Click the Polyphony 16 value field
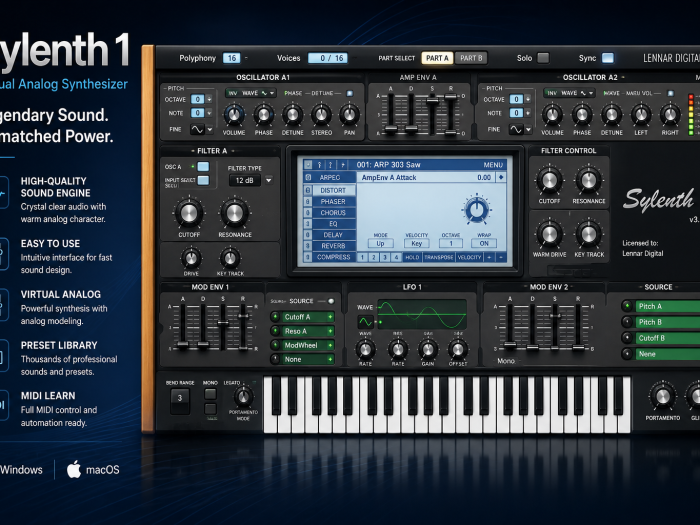The image size is (700, 525). pyautogui.click(x=231, y=58)
